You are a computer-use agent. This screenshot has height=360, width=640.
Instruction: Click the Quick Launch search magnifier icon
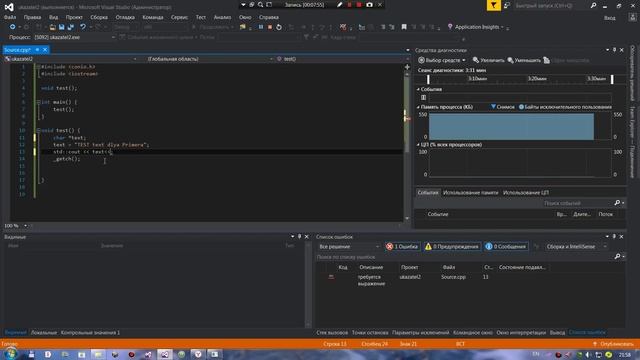click(593, 5)
